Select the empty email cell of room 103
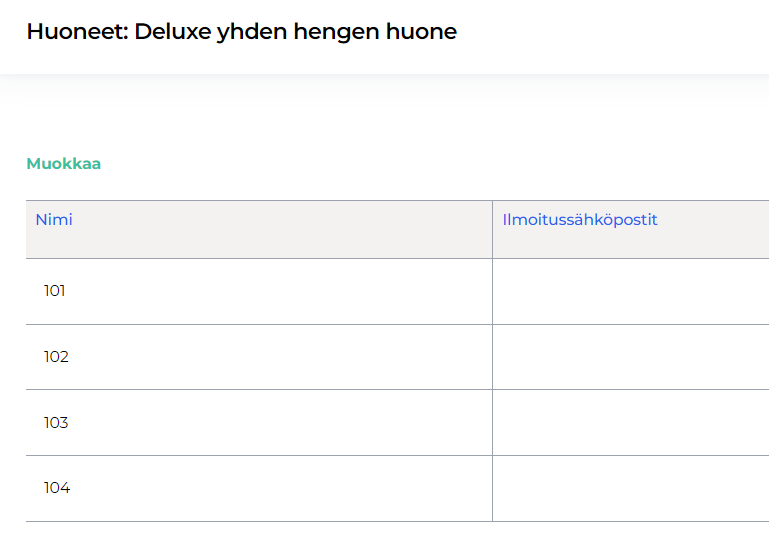 pos(630,423)
